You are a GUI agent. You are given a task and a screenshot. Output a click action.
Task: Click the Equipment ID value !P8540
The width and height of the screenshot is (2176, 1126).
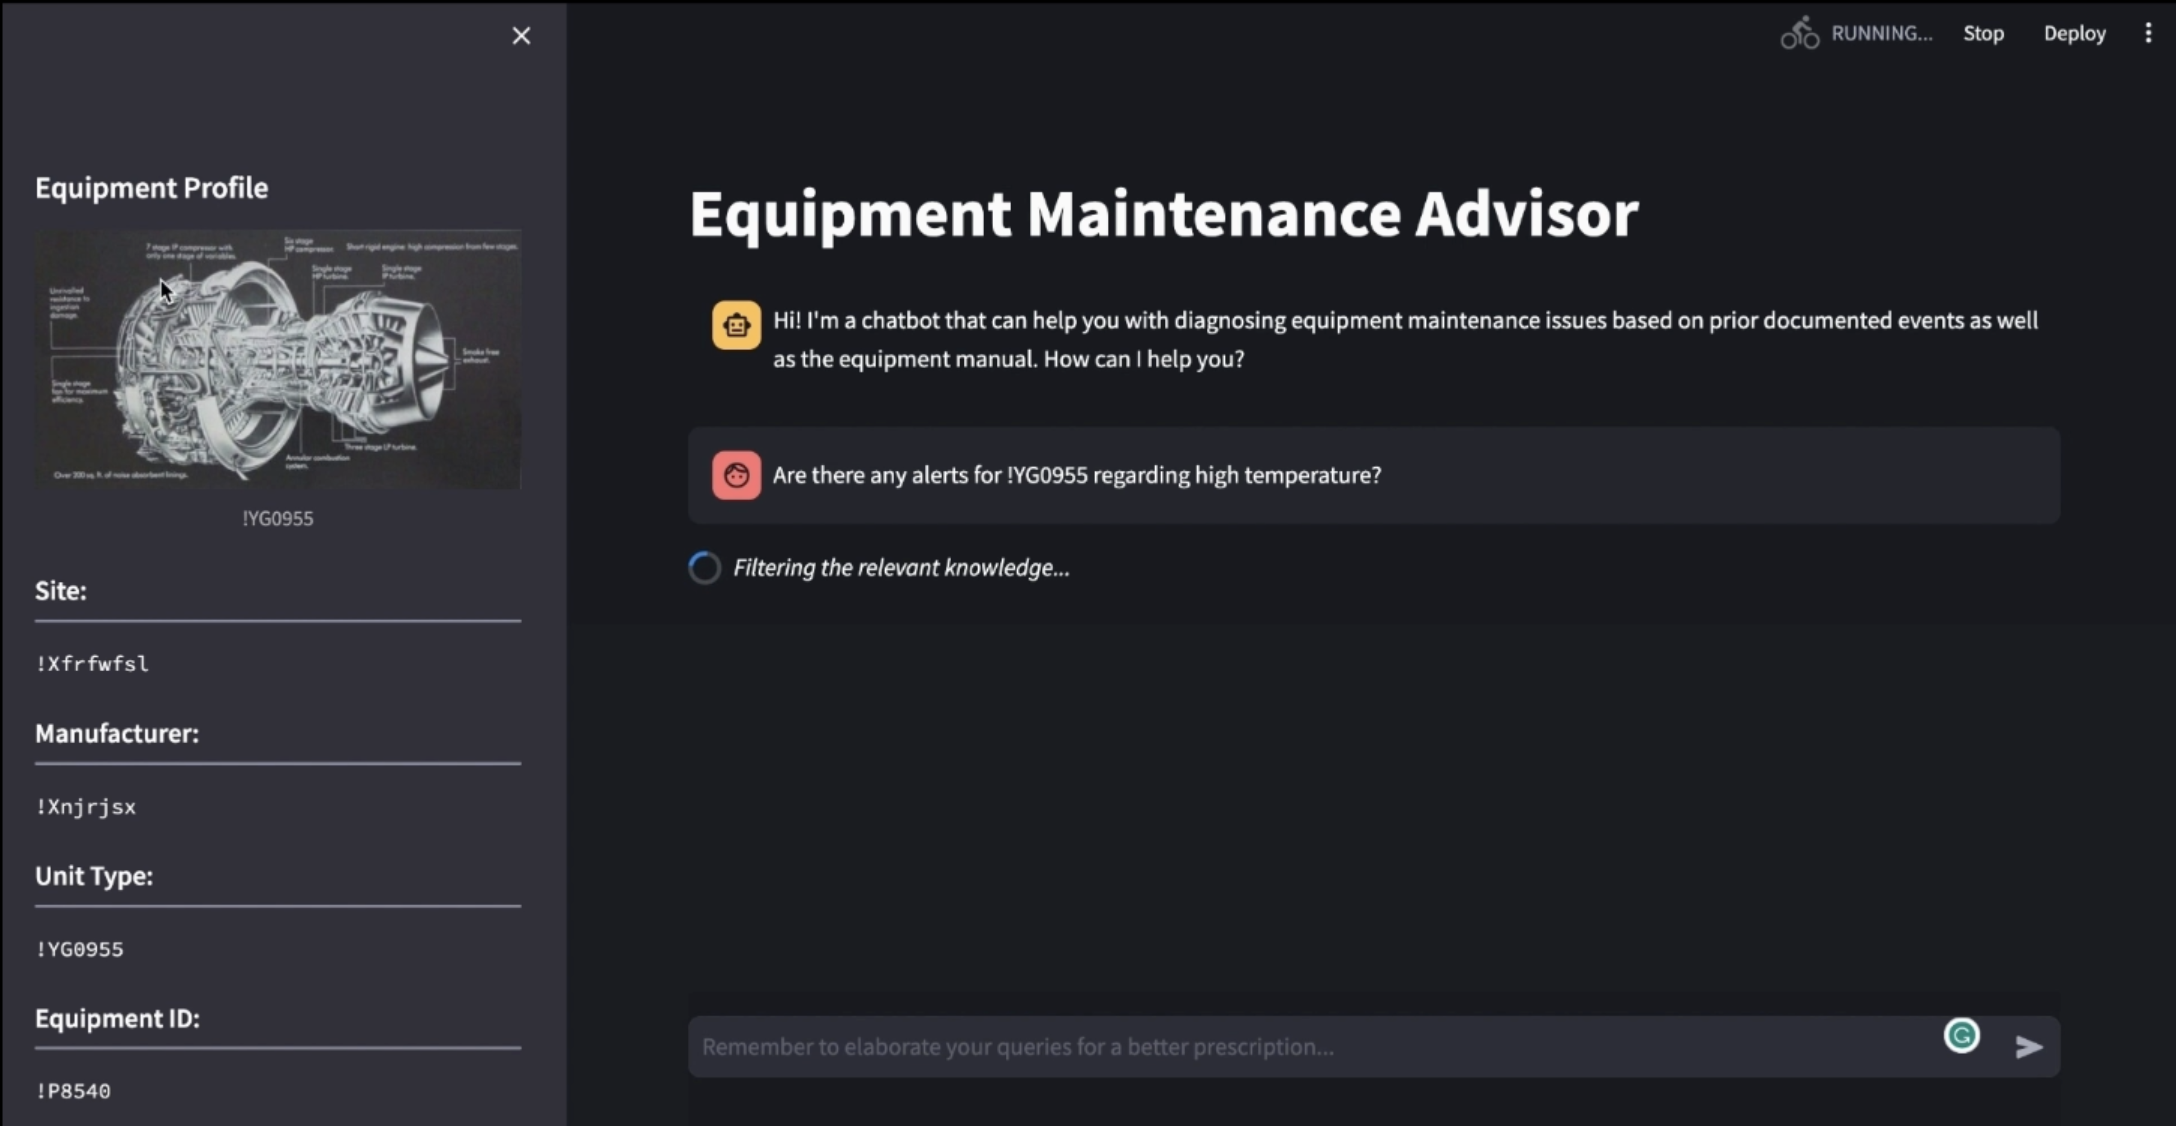point(73,1091)
